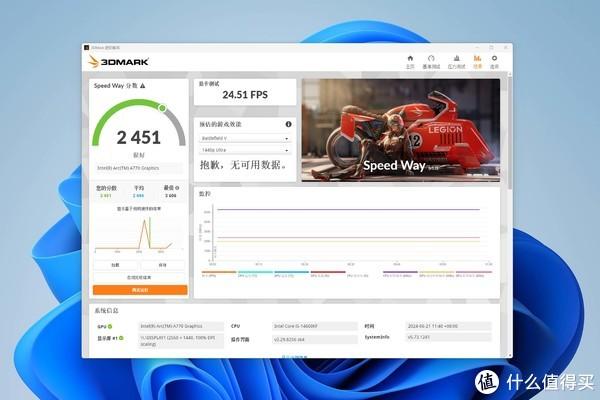Toggle the orange legend line in monitoring chart
This screenshot has height=400, width=600.
tap(219, 272)
